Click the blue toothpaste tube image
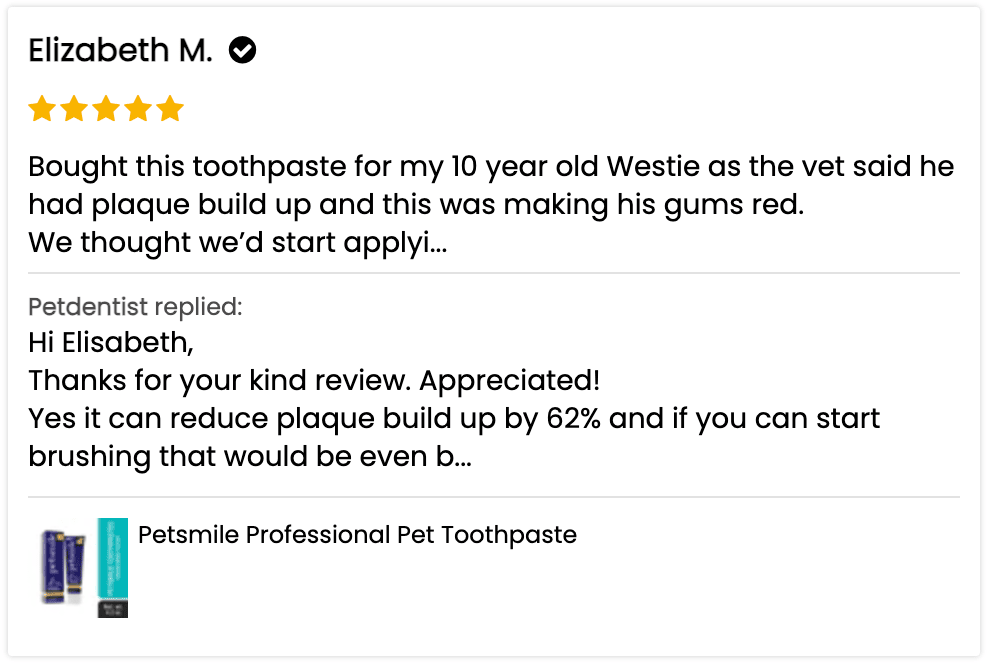The height and width of the screenshot is (664, 990). tap(62, 567)
